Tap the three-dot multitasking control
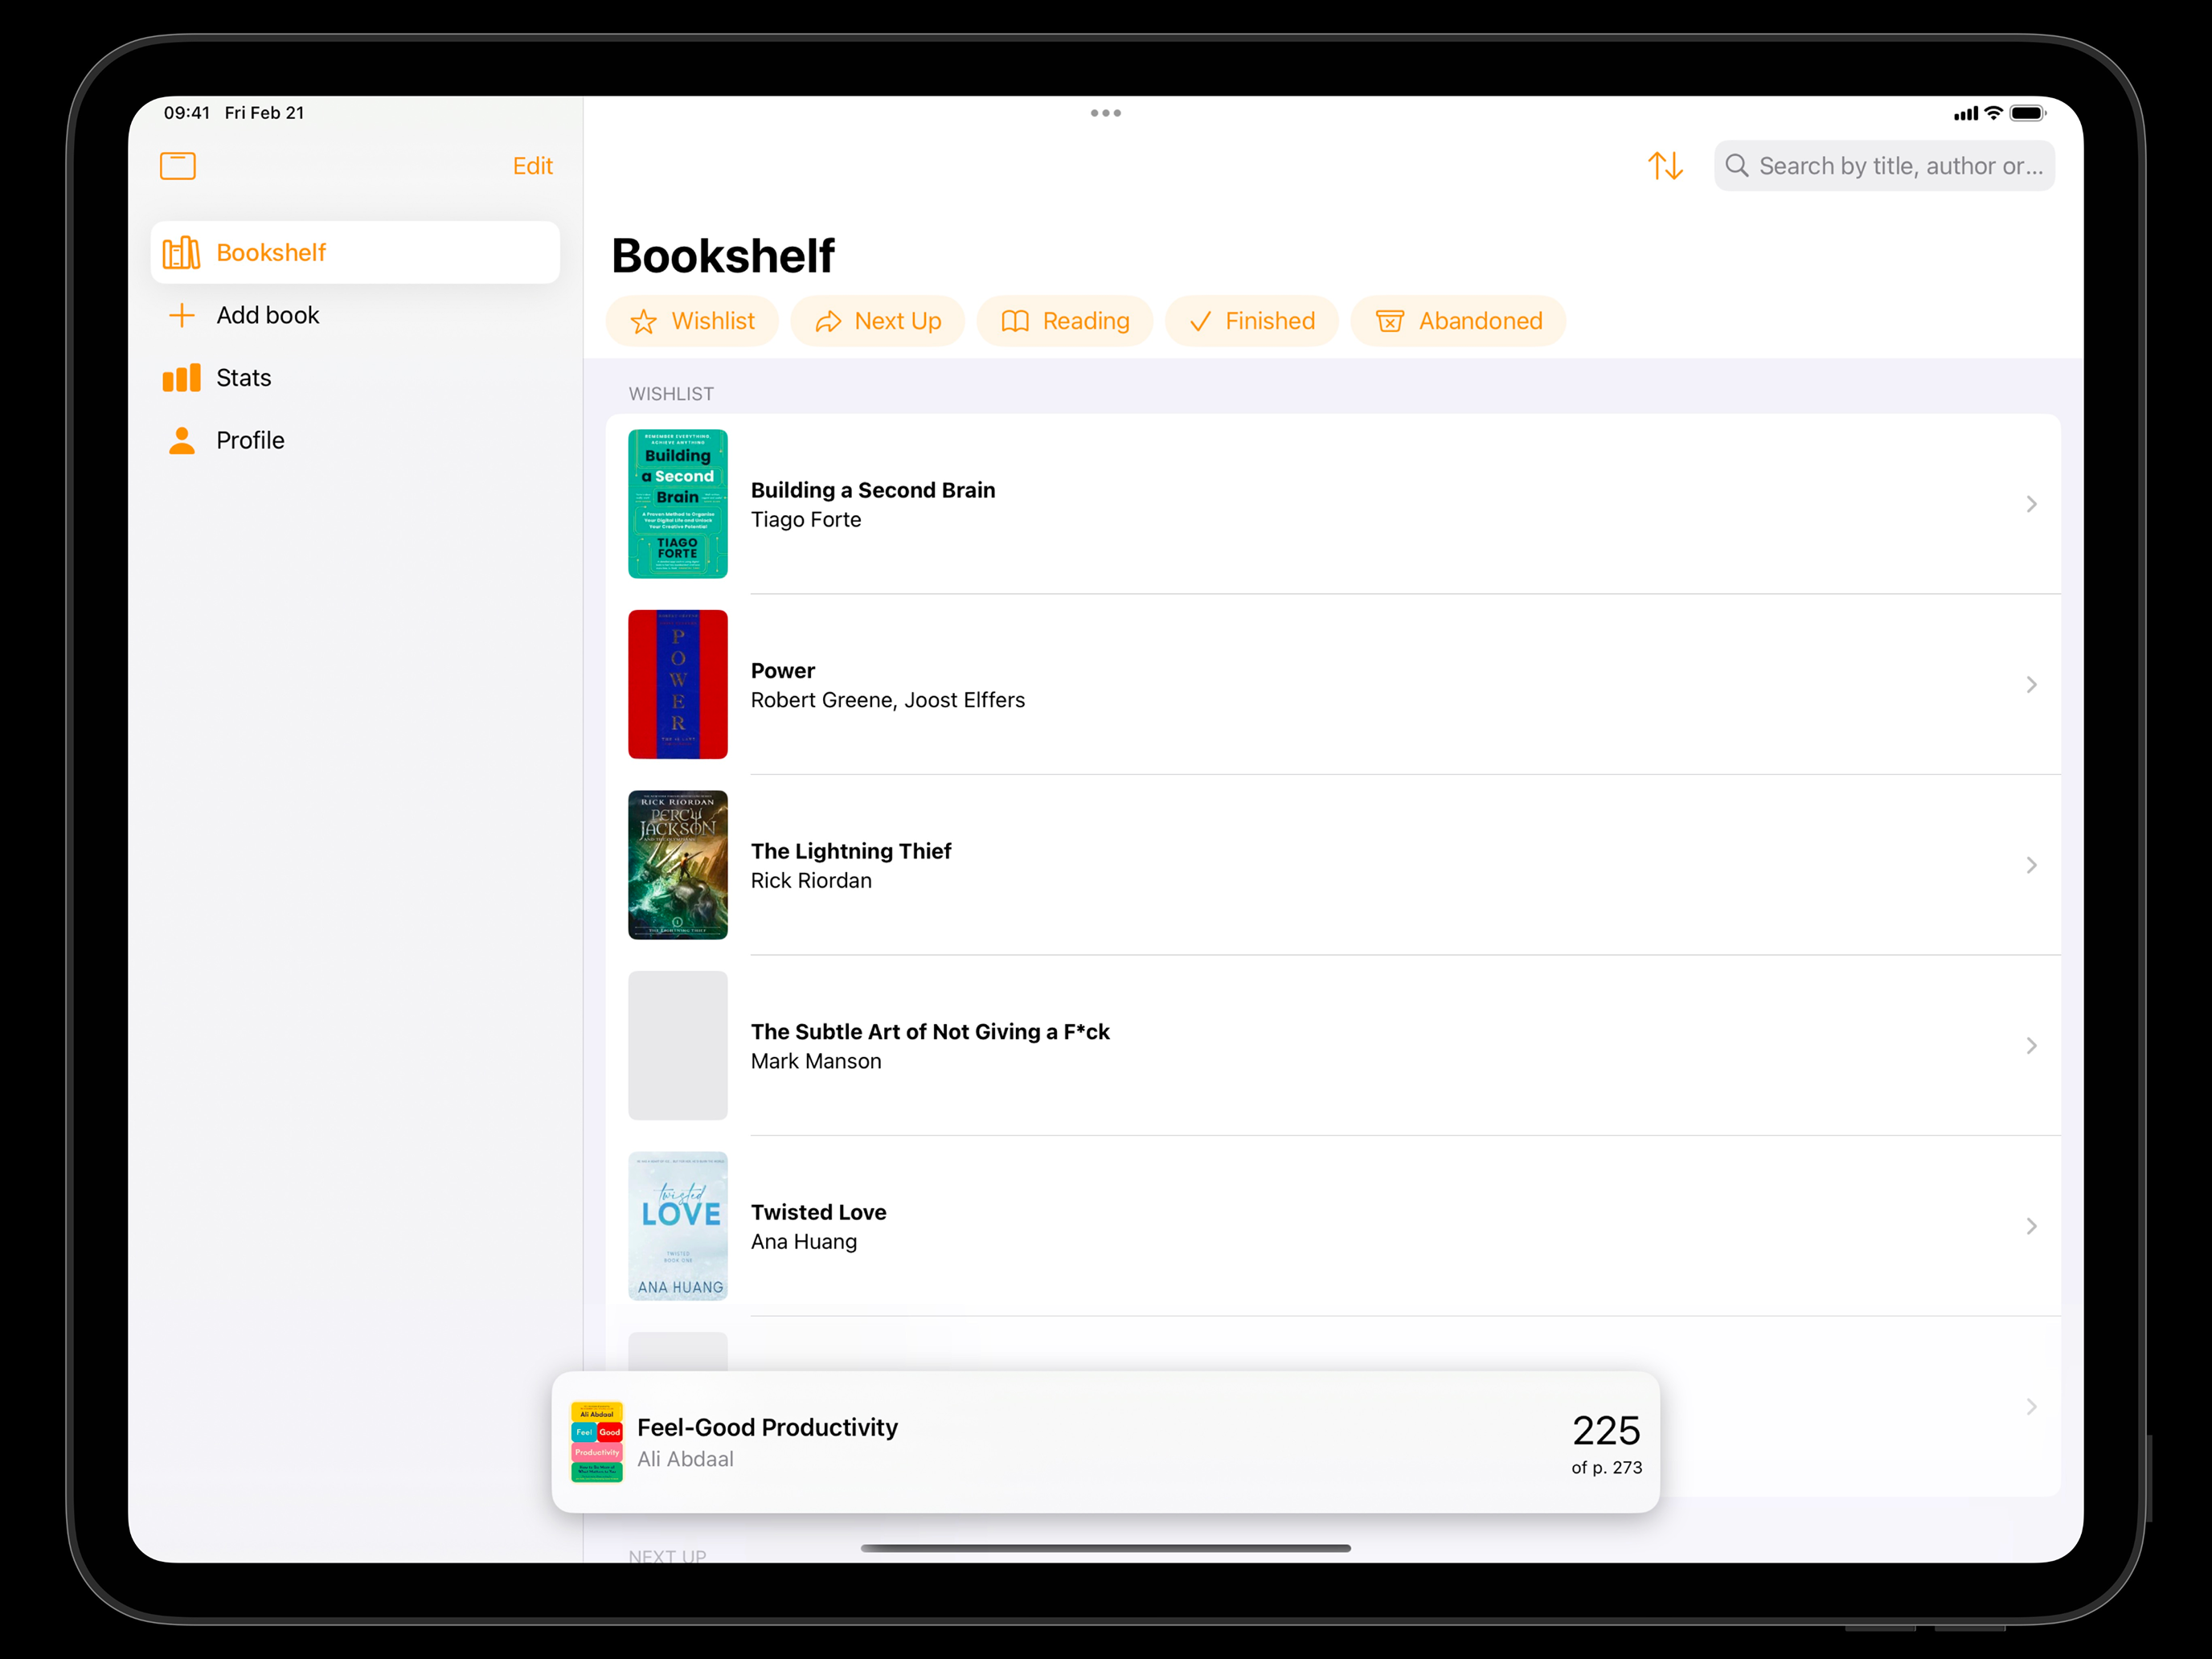2212x1659 pixels. 1105,113
